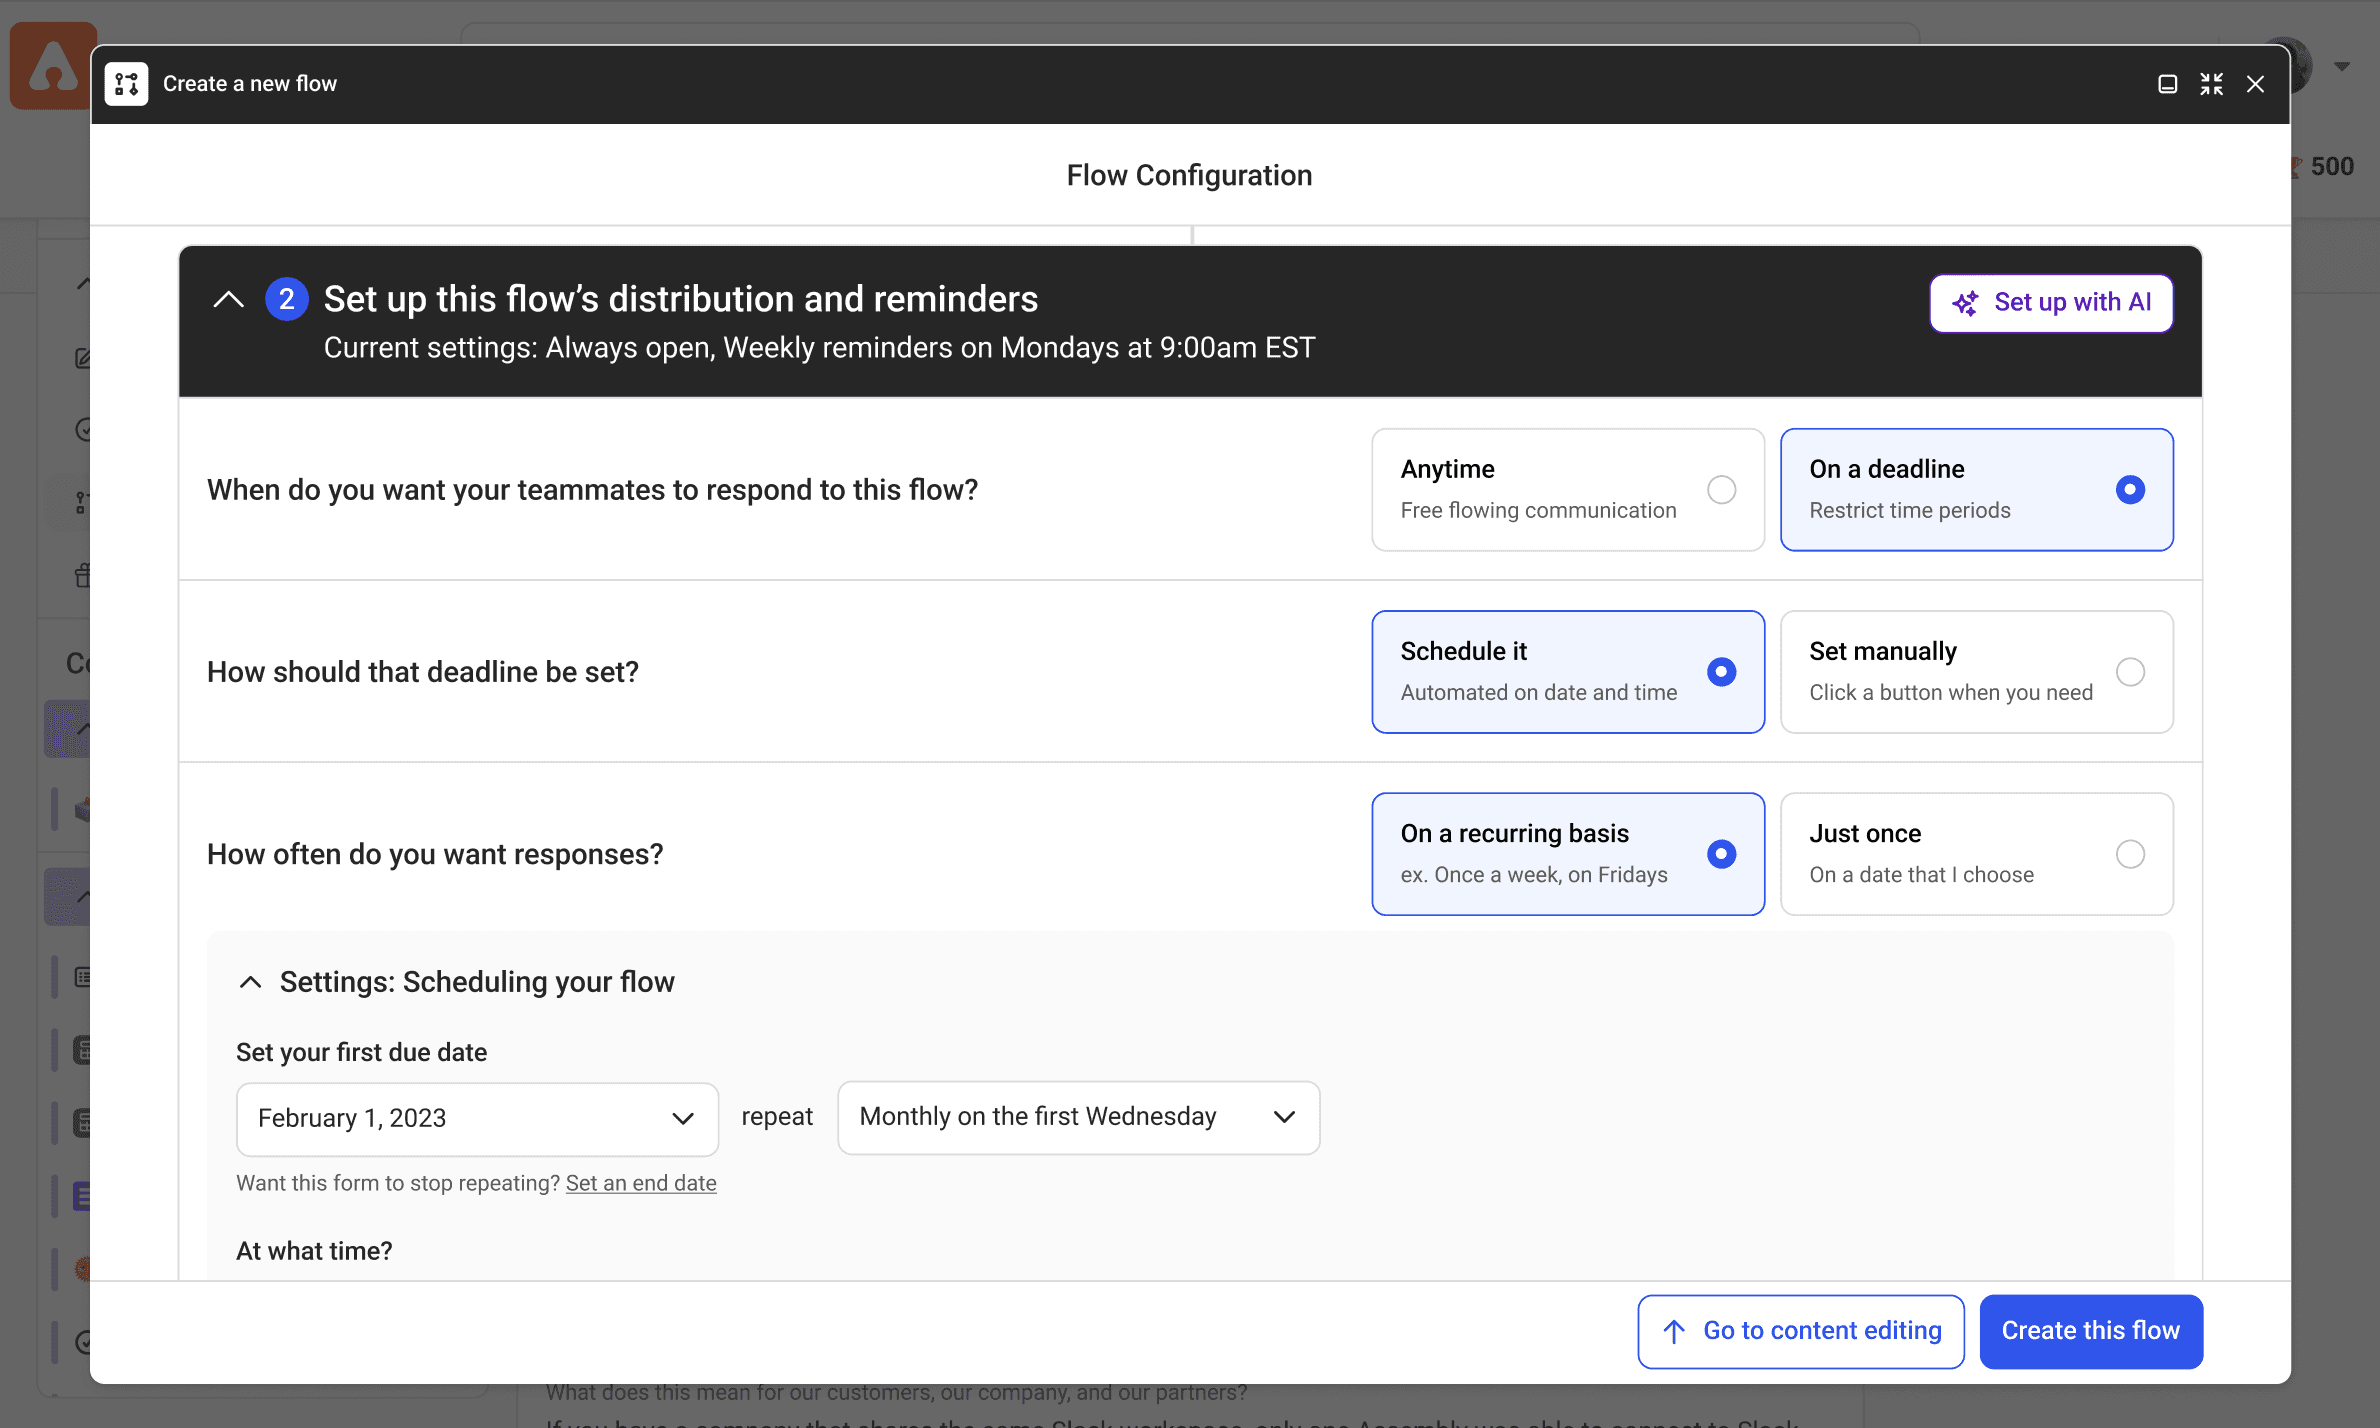Screen dimensions: 2380x1428
Task: Collapse the Settings: Scheduling your flow section
Action: tap(251, 982)
